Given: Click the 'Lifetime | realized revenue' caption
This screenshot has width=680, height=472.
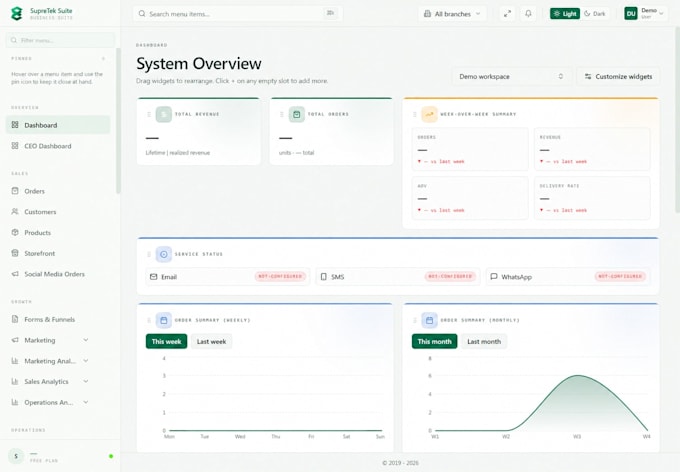Looking at the screenshot, I should point(178,153).
